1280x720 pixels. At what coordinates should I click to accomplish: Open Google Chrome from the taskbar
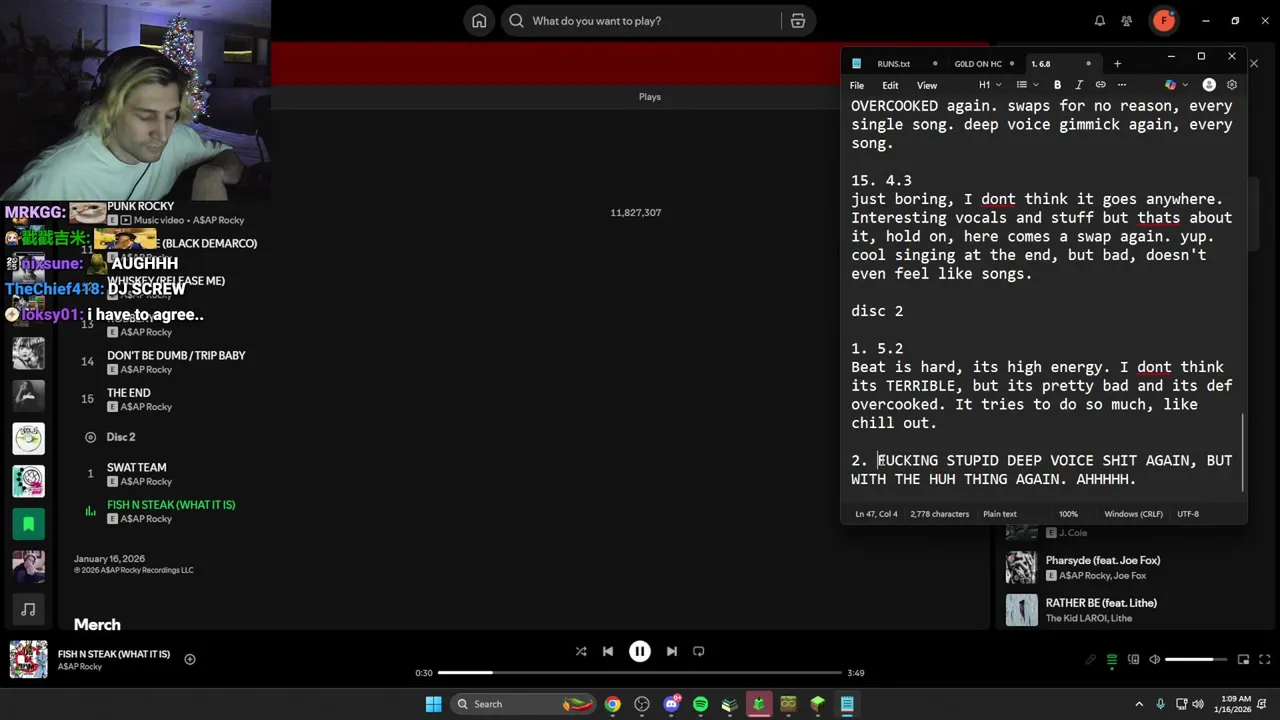pyautogui.click(x=612, y=704)
